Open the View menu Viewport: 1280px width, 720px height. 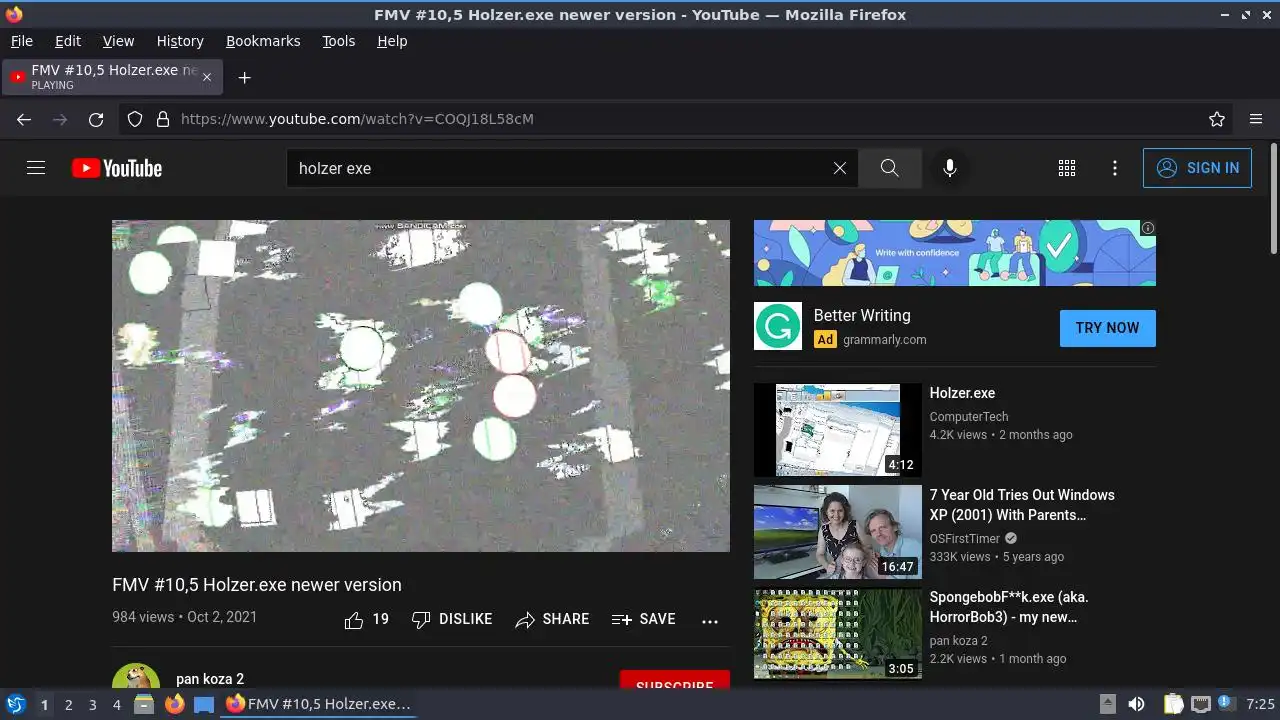coord(118,41)
